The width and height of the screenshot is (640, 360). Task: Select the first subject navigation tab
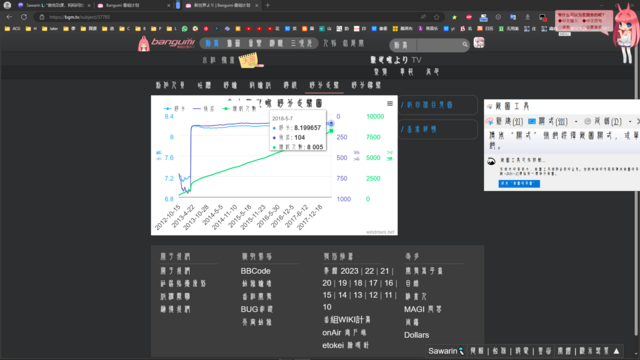tap(170, 85)
